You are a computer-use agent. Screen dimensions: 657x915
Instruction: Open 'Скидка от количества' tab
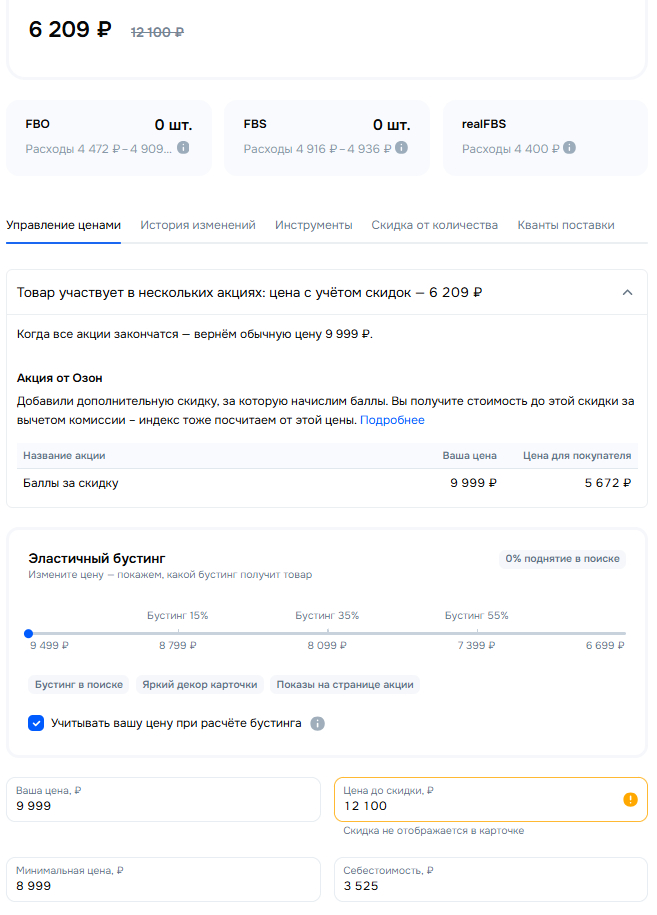click(x=435, y=225)
